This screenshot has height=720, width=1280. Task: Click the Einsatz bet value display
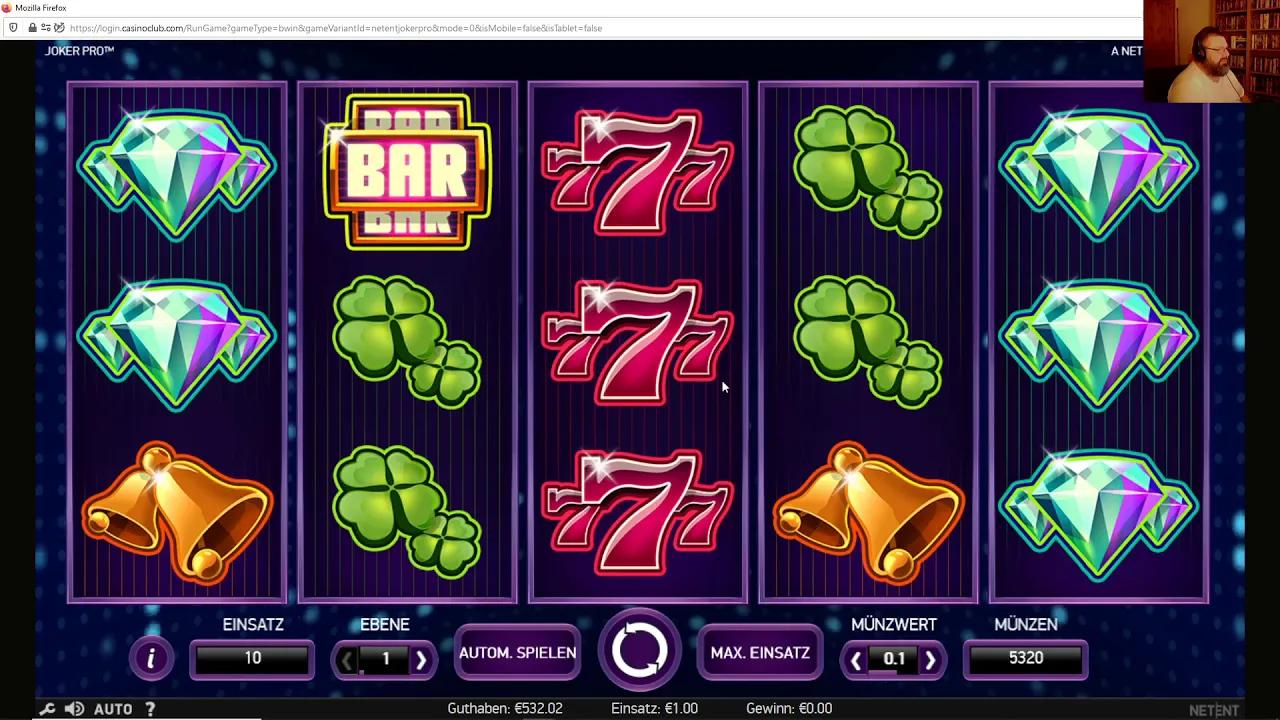[252, 658]
